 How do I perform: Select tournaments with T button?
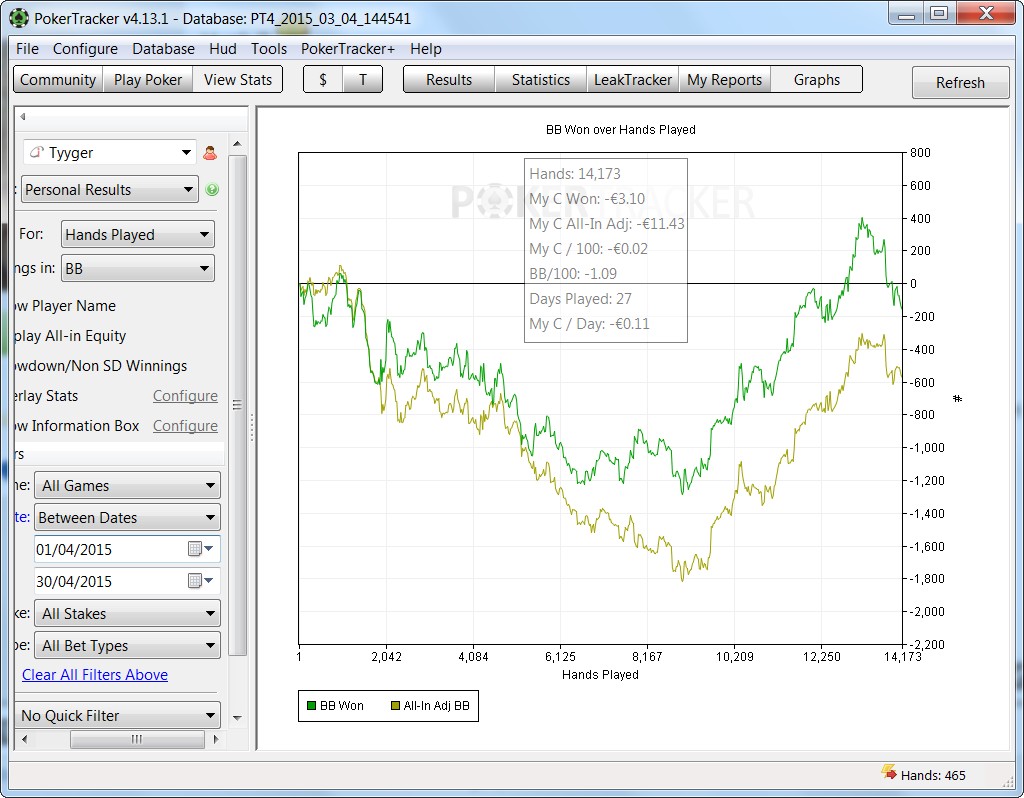point(362,80)
